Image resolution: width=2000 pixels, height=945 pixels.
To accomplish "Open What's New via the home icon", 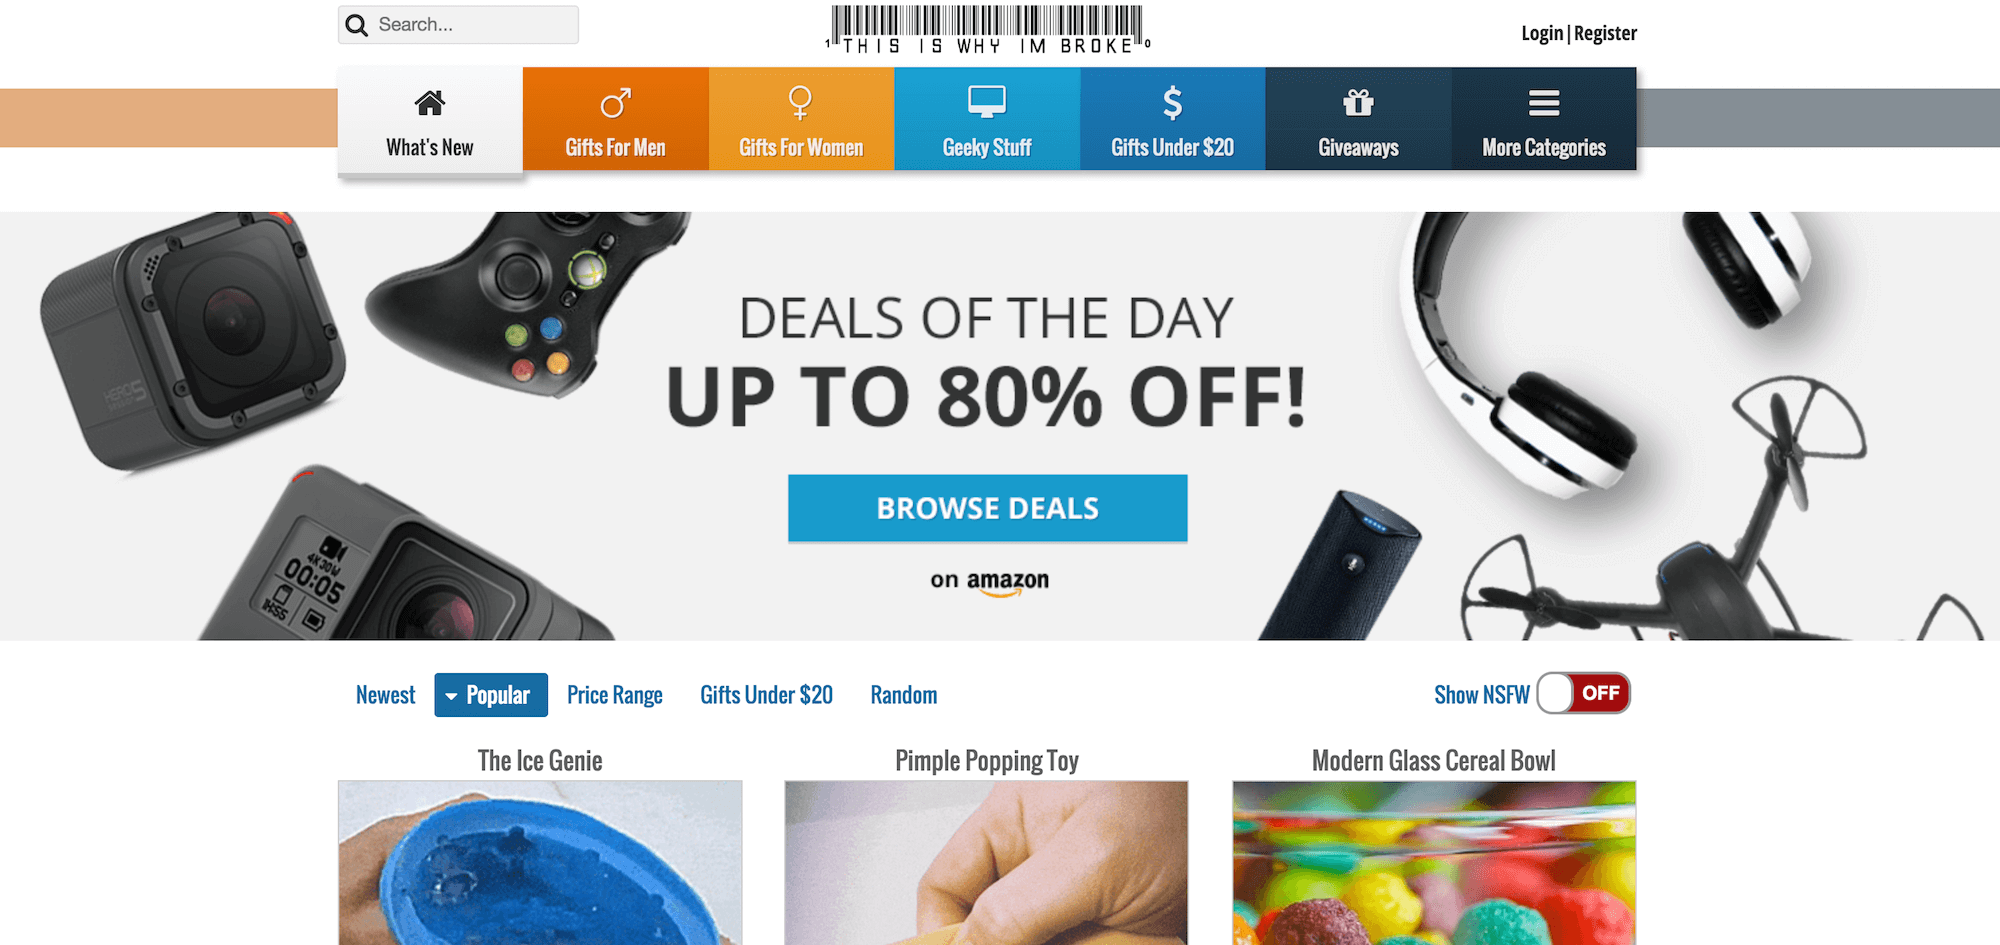I will pyautogui.click(x=430, y=102).
